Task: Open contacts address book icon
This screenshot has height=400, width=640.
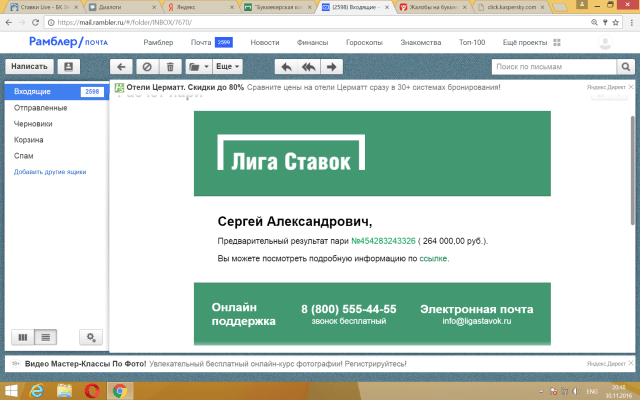Action: [x=69, y=67]
